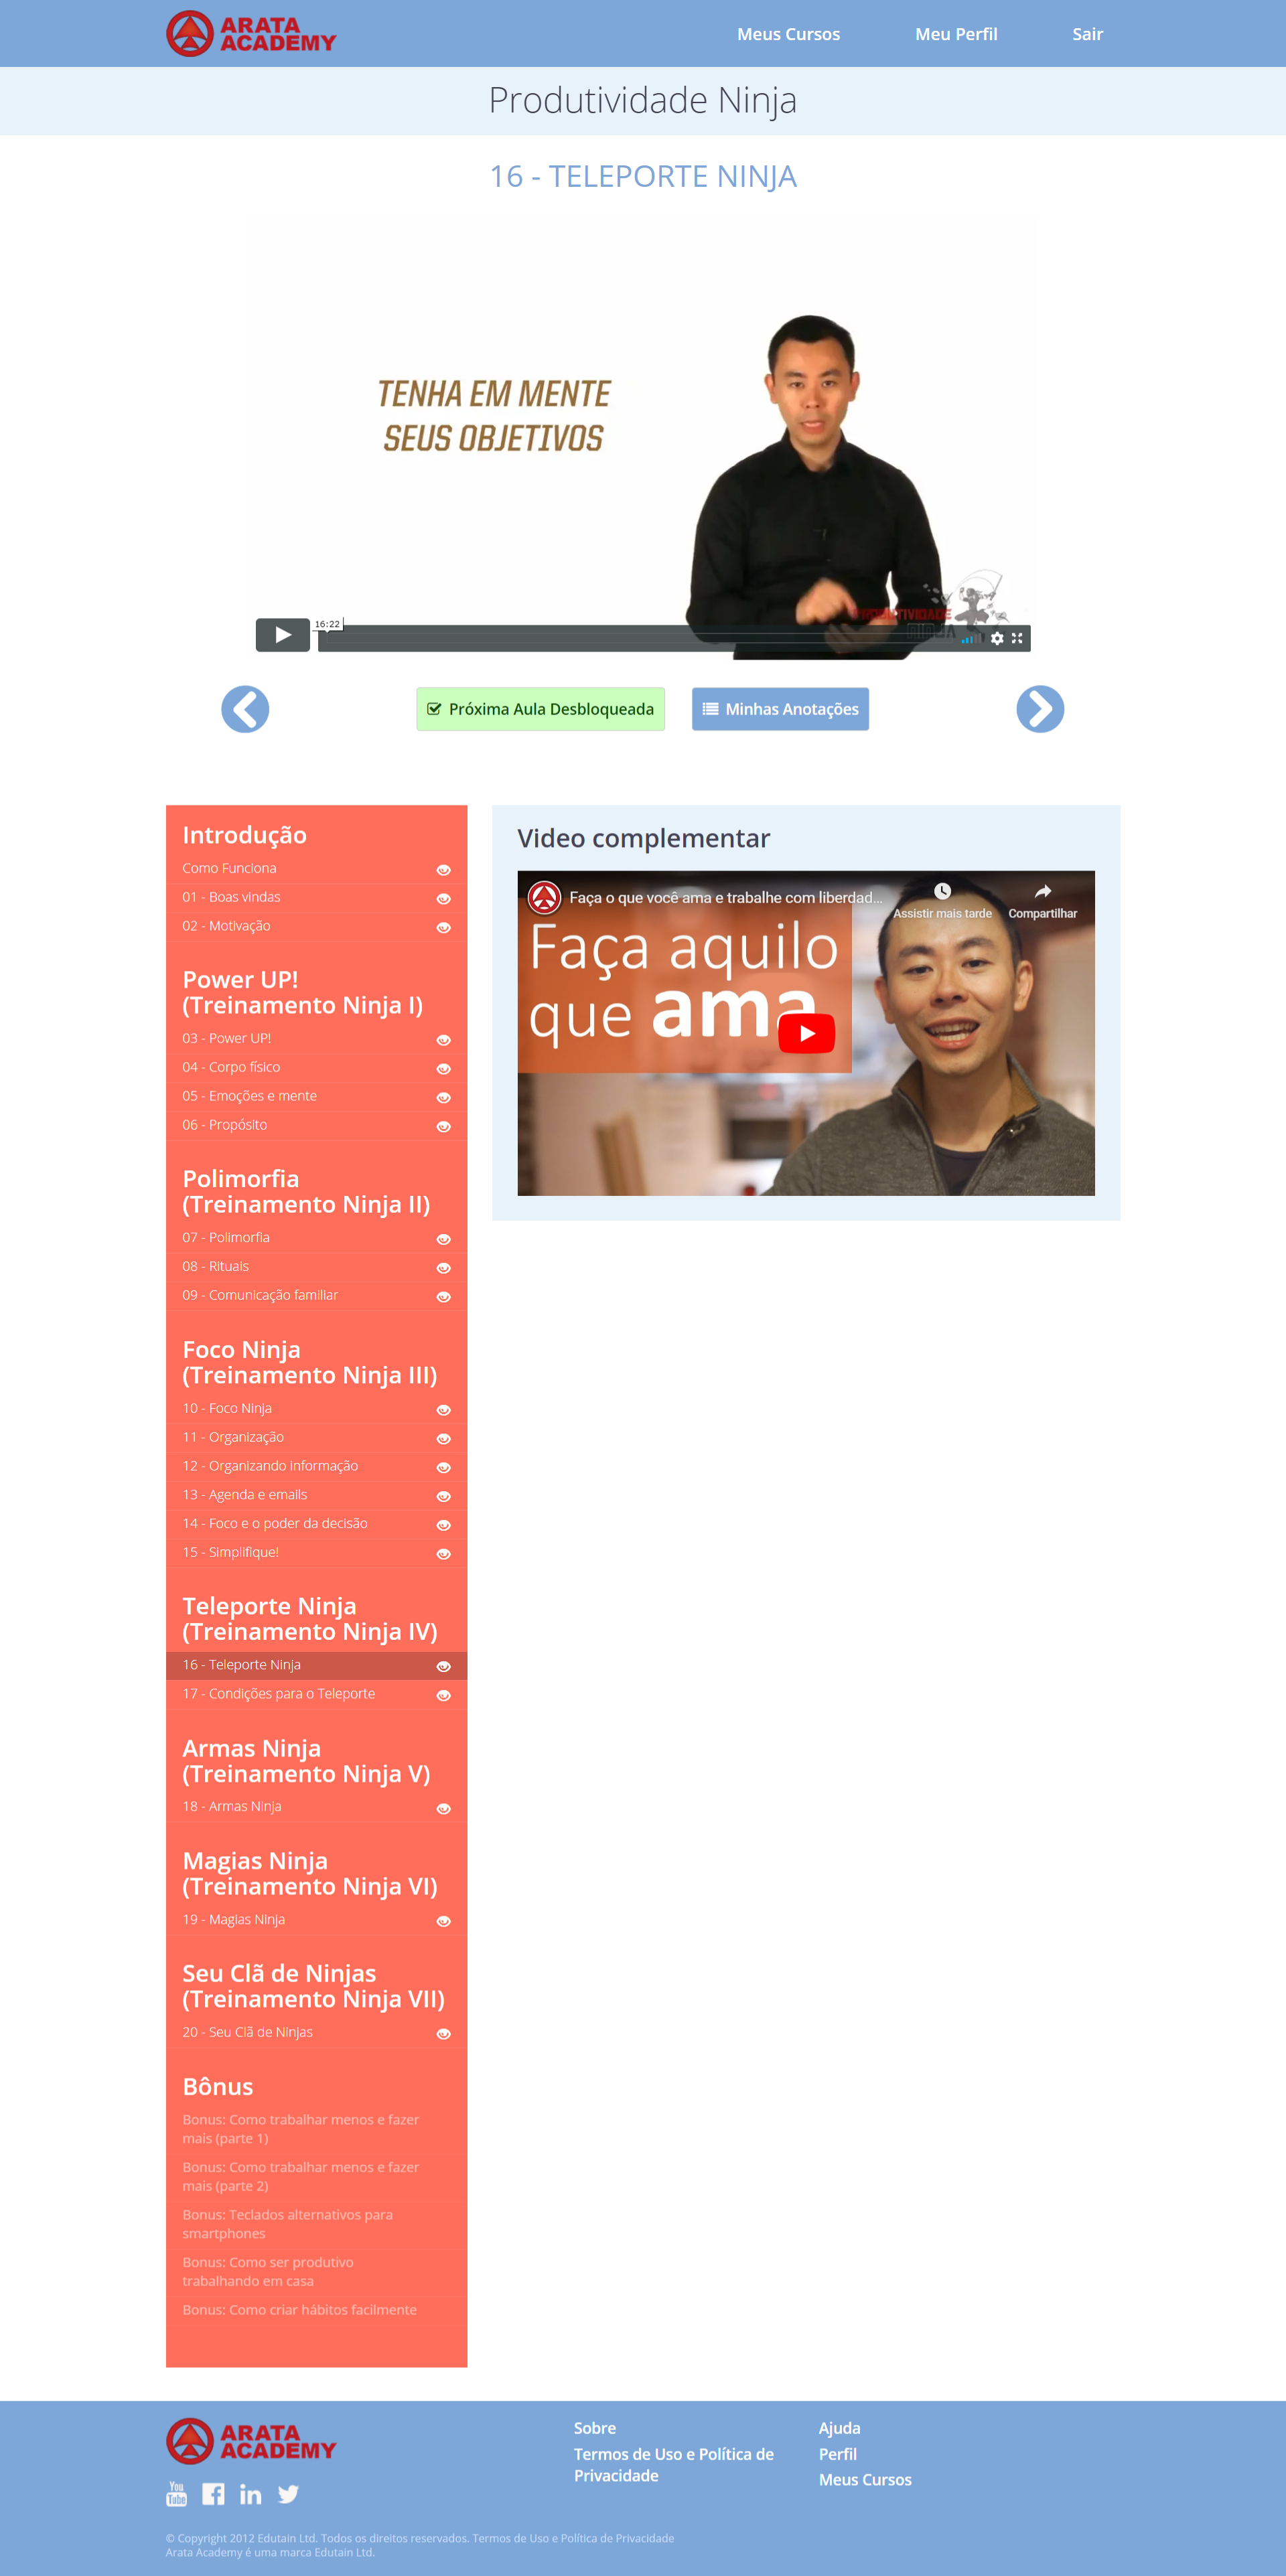The height and width of the screenshot is (2576, 1286).
Task: Toggle watched eye for 10 - Foco Ninja
Action: tap(443, 1410)
